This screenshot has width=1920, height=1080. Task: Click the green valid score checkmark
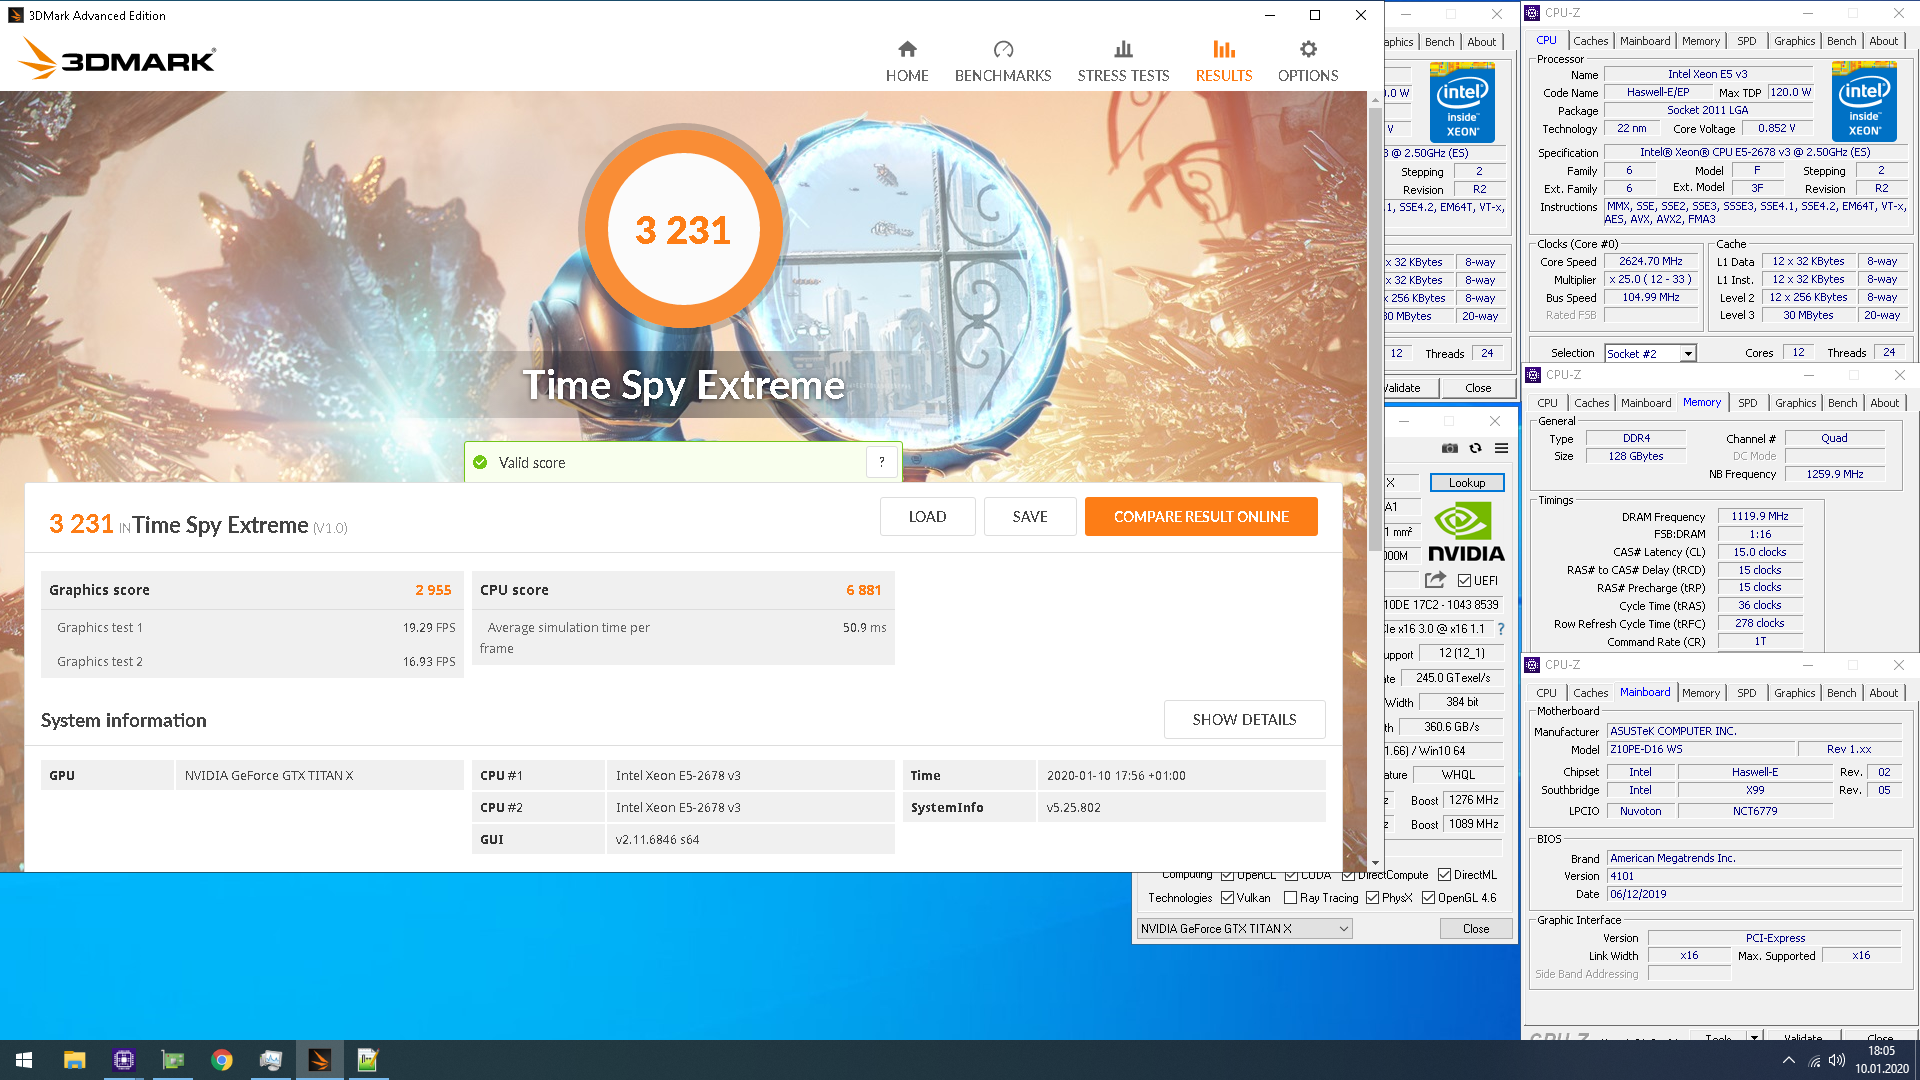pos(480,462)
